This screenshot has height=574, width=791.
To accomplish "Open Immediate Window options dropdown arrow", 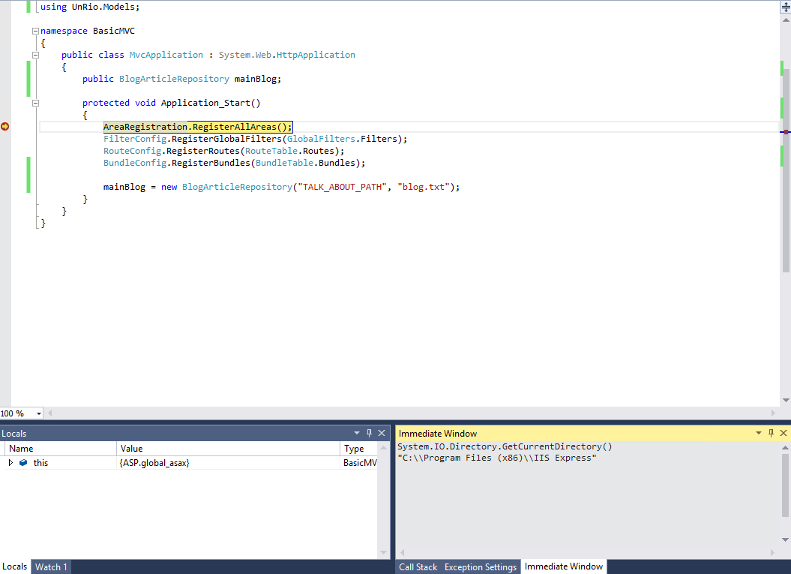I will click(758, 433).
